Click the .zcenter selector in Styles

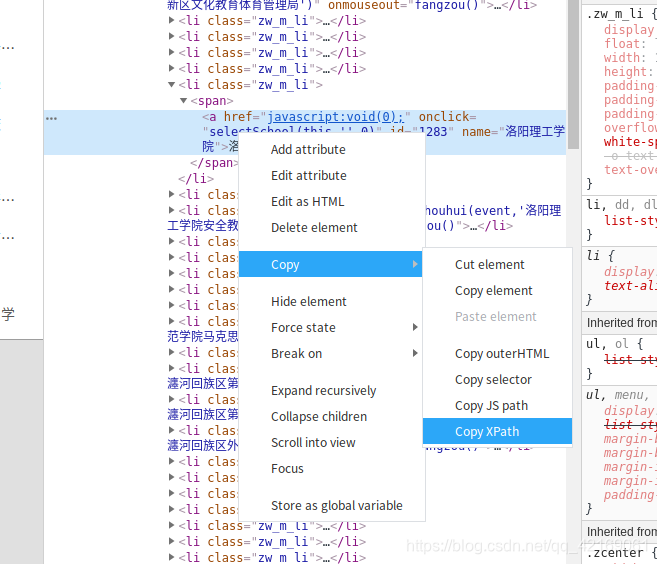click(x=615, y=553)
